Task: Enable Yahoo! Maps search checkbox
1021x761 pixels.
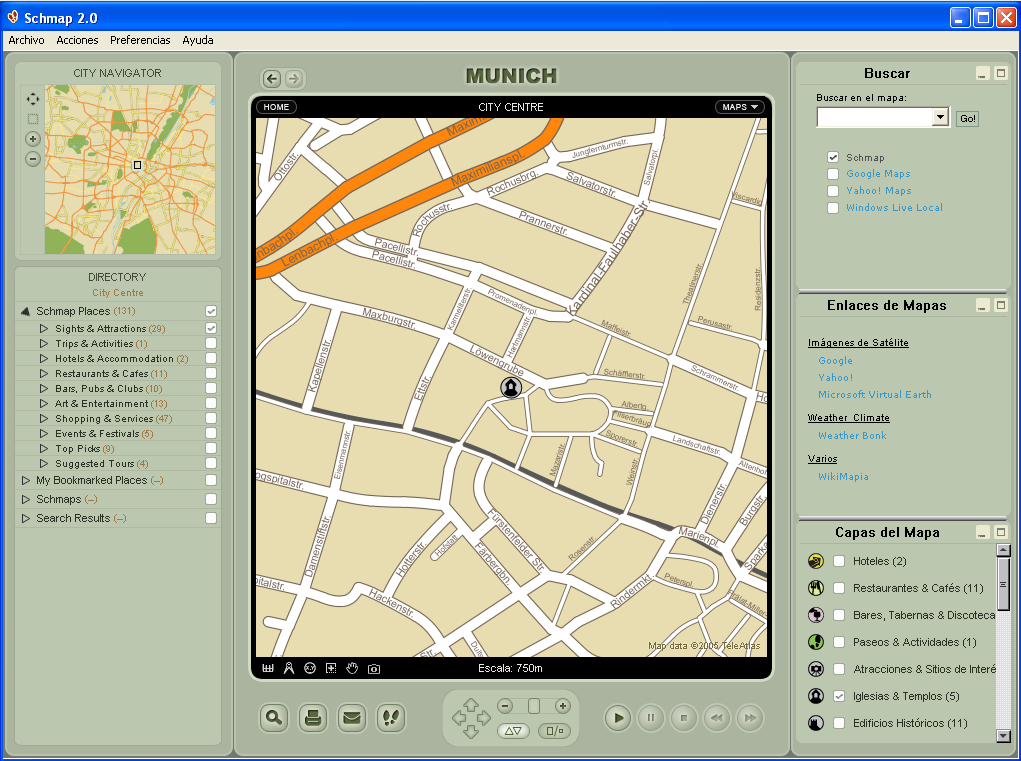Action: [833, 191]
